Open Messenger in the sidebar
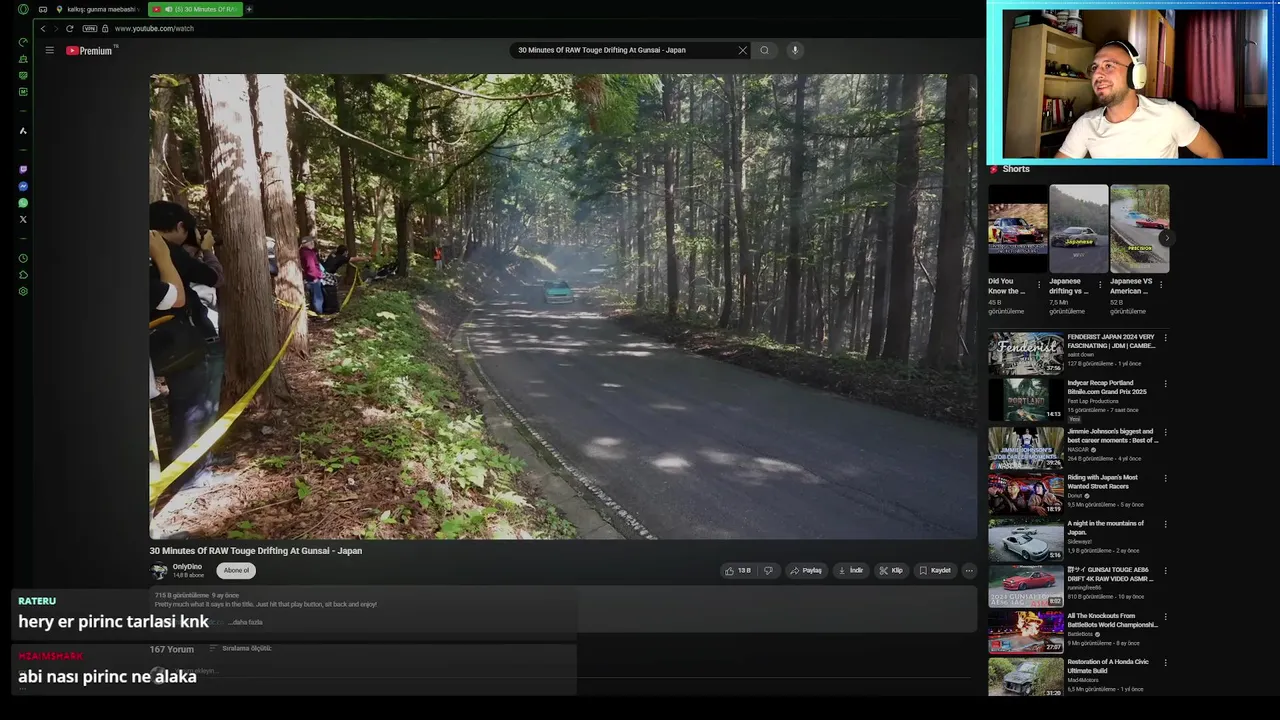This screenshot has height=720, width=1280. click(23, 187)
